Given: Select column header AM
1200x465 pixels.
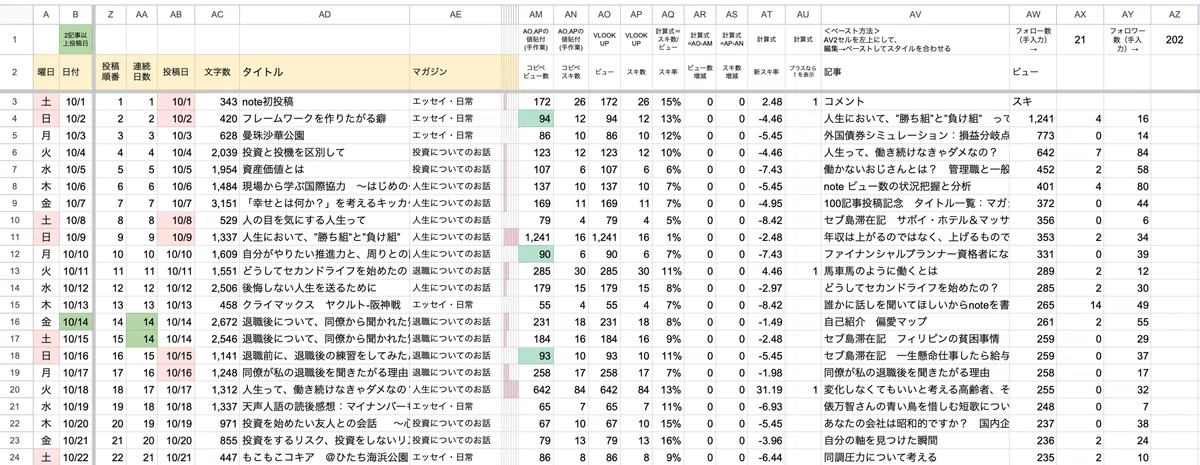Looking at the screenshot, I should tap(537, 15).
